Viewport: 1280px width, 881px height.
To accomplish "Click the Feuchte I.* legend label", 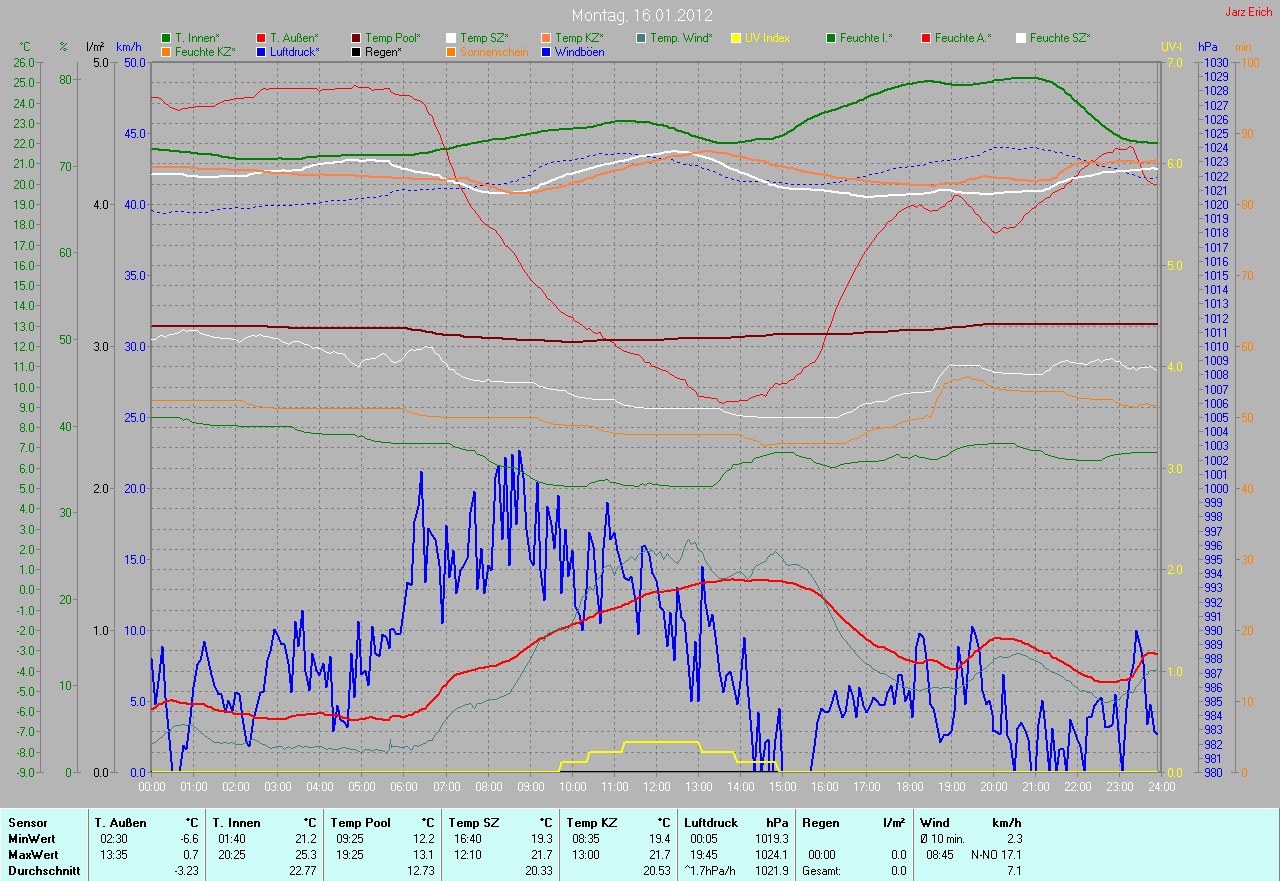I will click(866, 38).
